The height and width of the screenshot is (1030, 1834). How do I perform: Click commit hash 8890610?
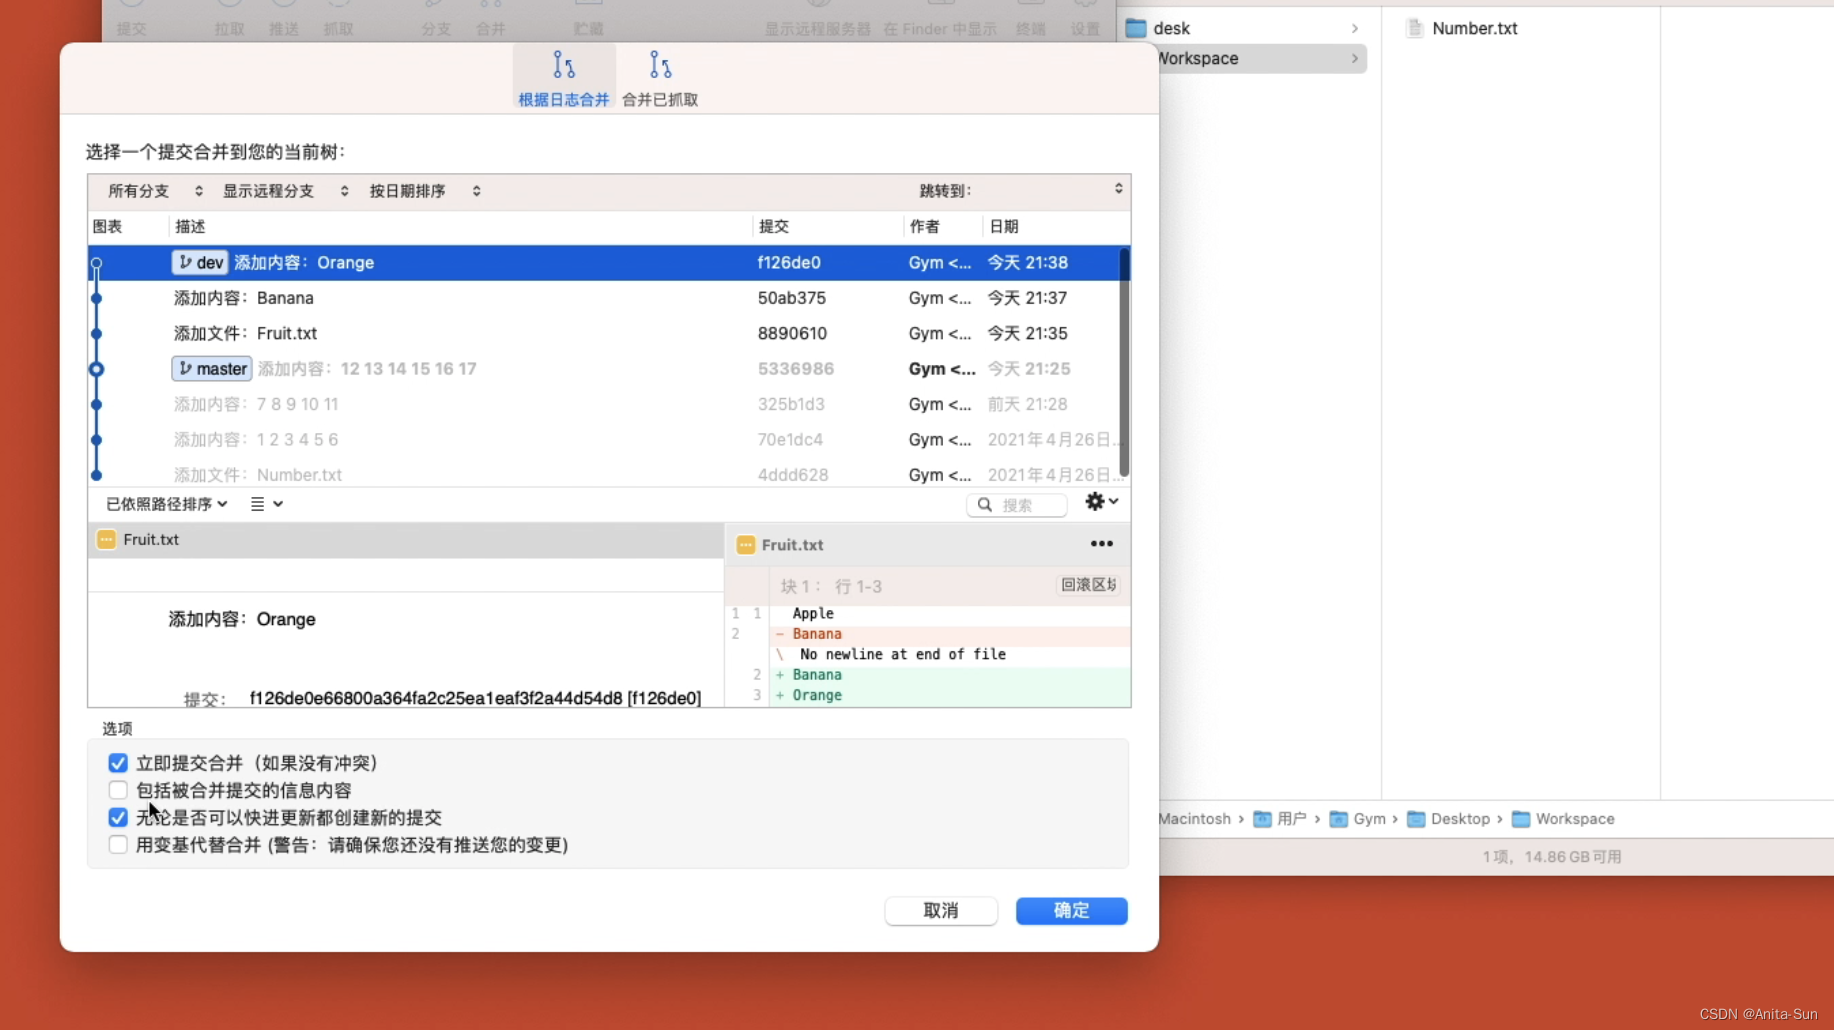792,333
